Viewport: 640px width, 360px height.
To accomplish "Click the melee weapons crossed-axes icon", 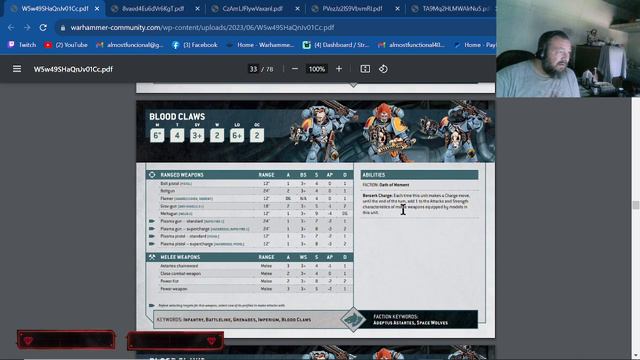I will tap(152, 257).
